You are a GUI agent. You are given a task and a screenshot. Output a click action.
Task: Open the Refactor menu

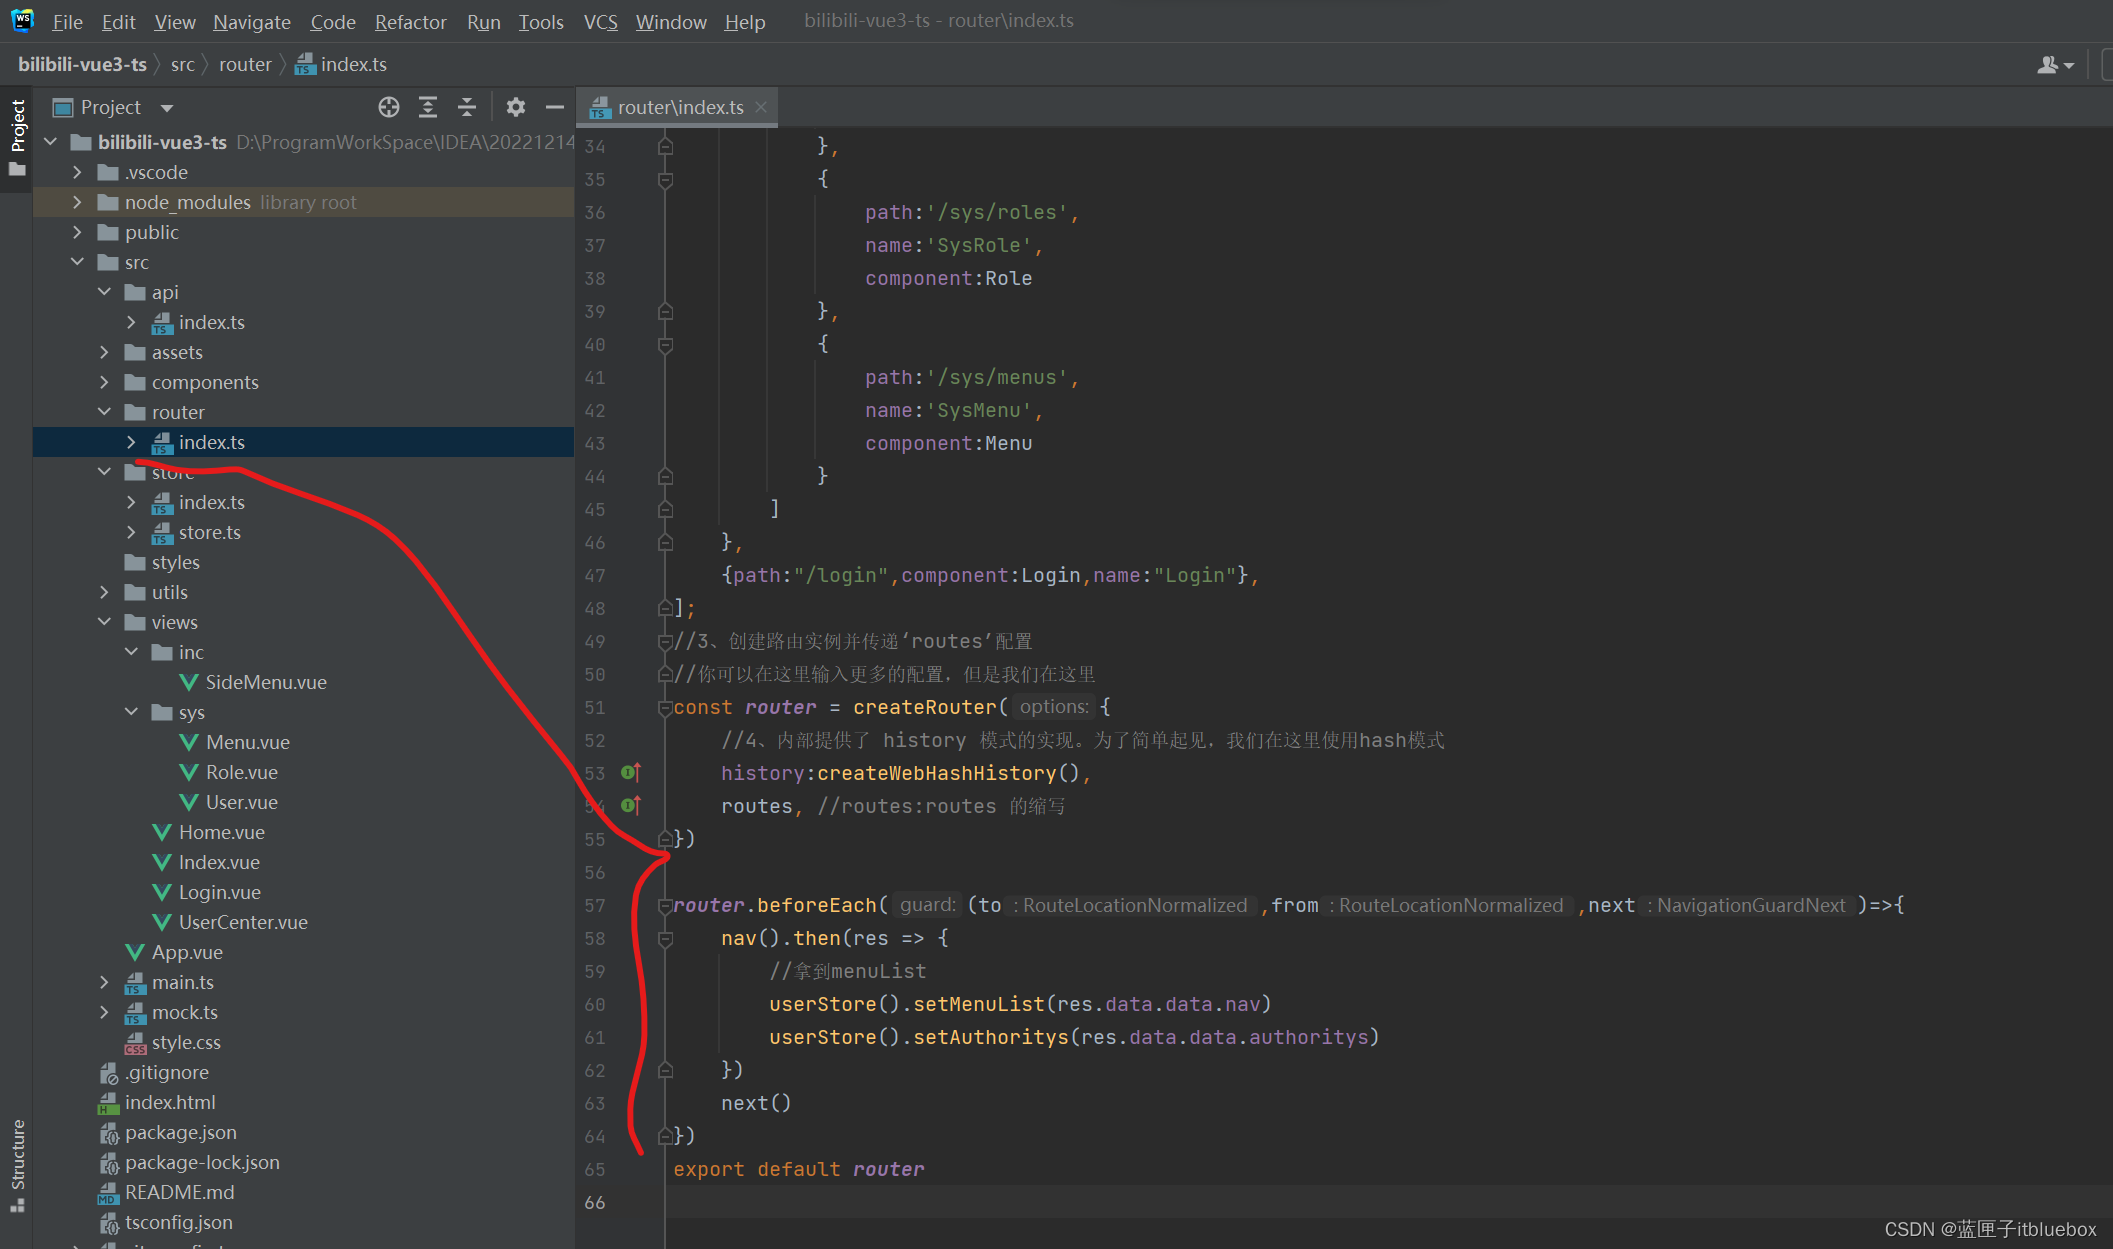tap(410, 22)
